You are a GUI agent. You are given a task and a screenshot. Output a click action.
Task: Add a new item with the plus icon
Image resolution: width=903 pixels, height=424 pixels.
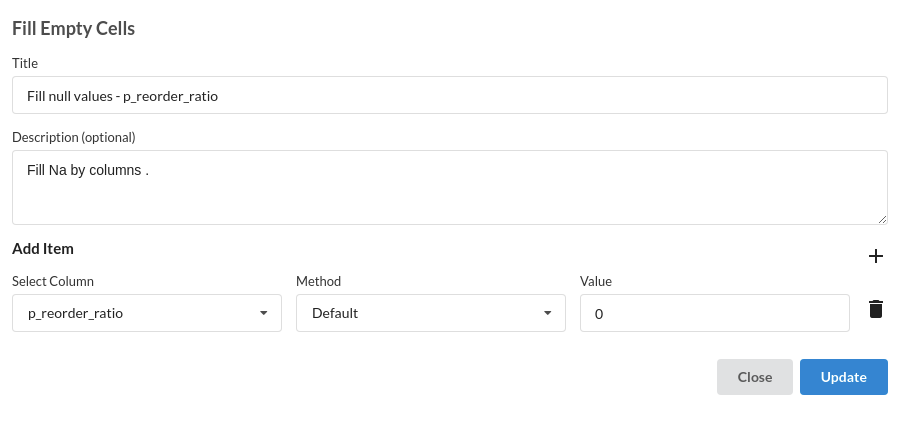click(875, 256)
